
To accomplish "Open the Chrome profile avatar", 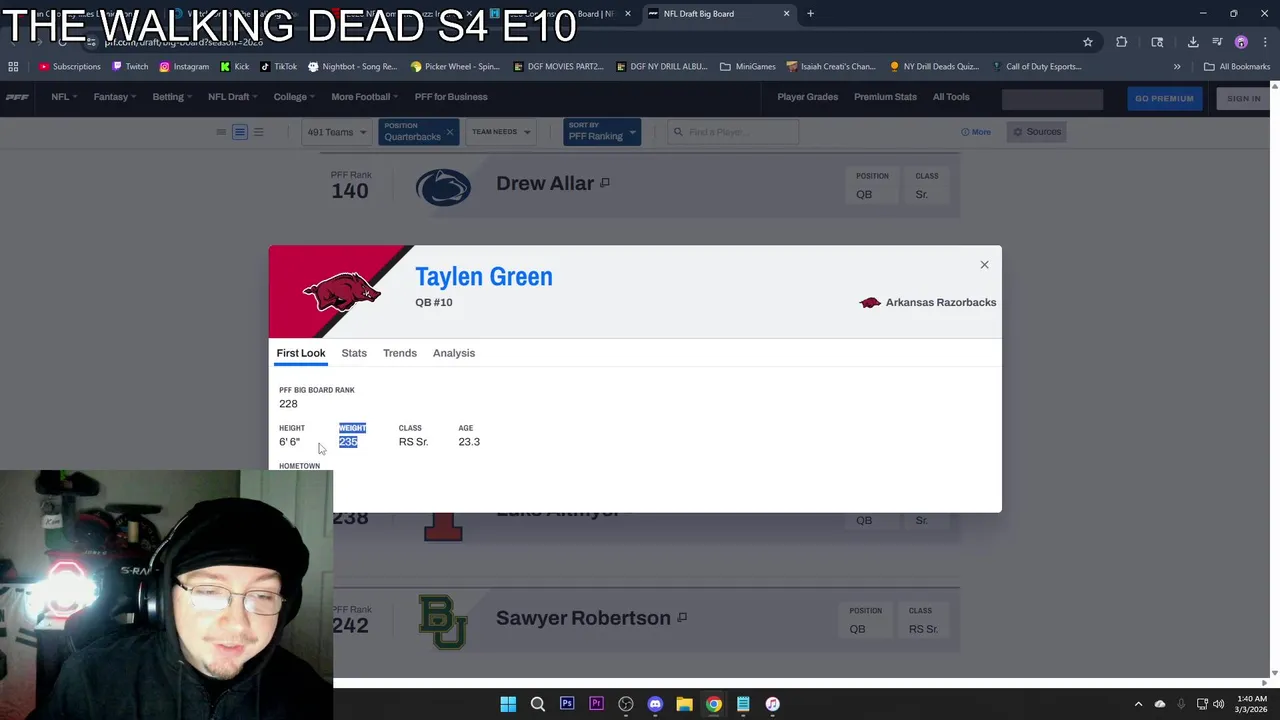I will click(1241, 42).
